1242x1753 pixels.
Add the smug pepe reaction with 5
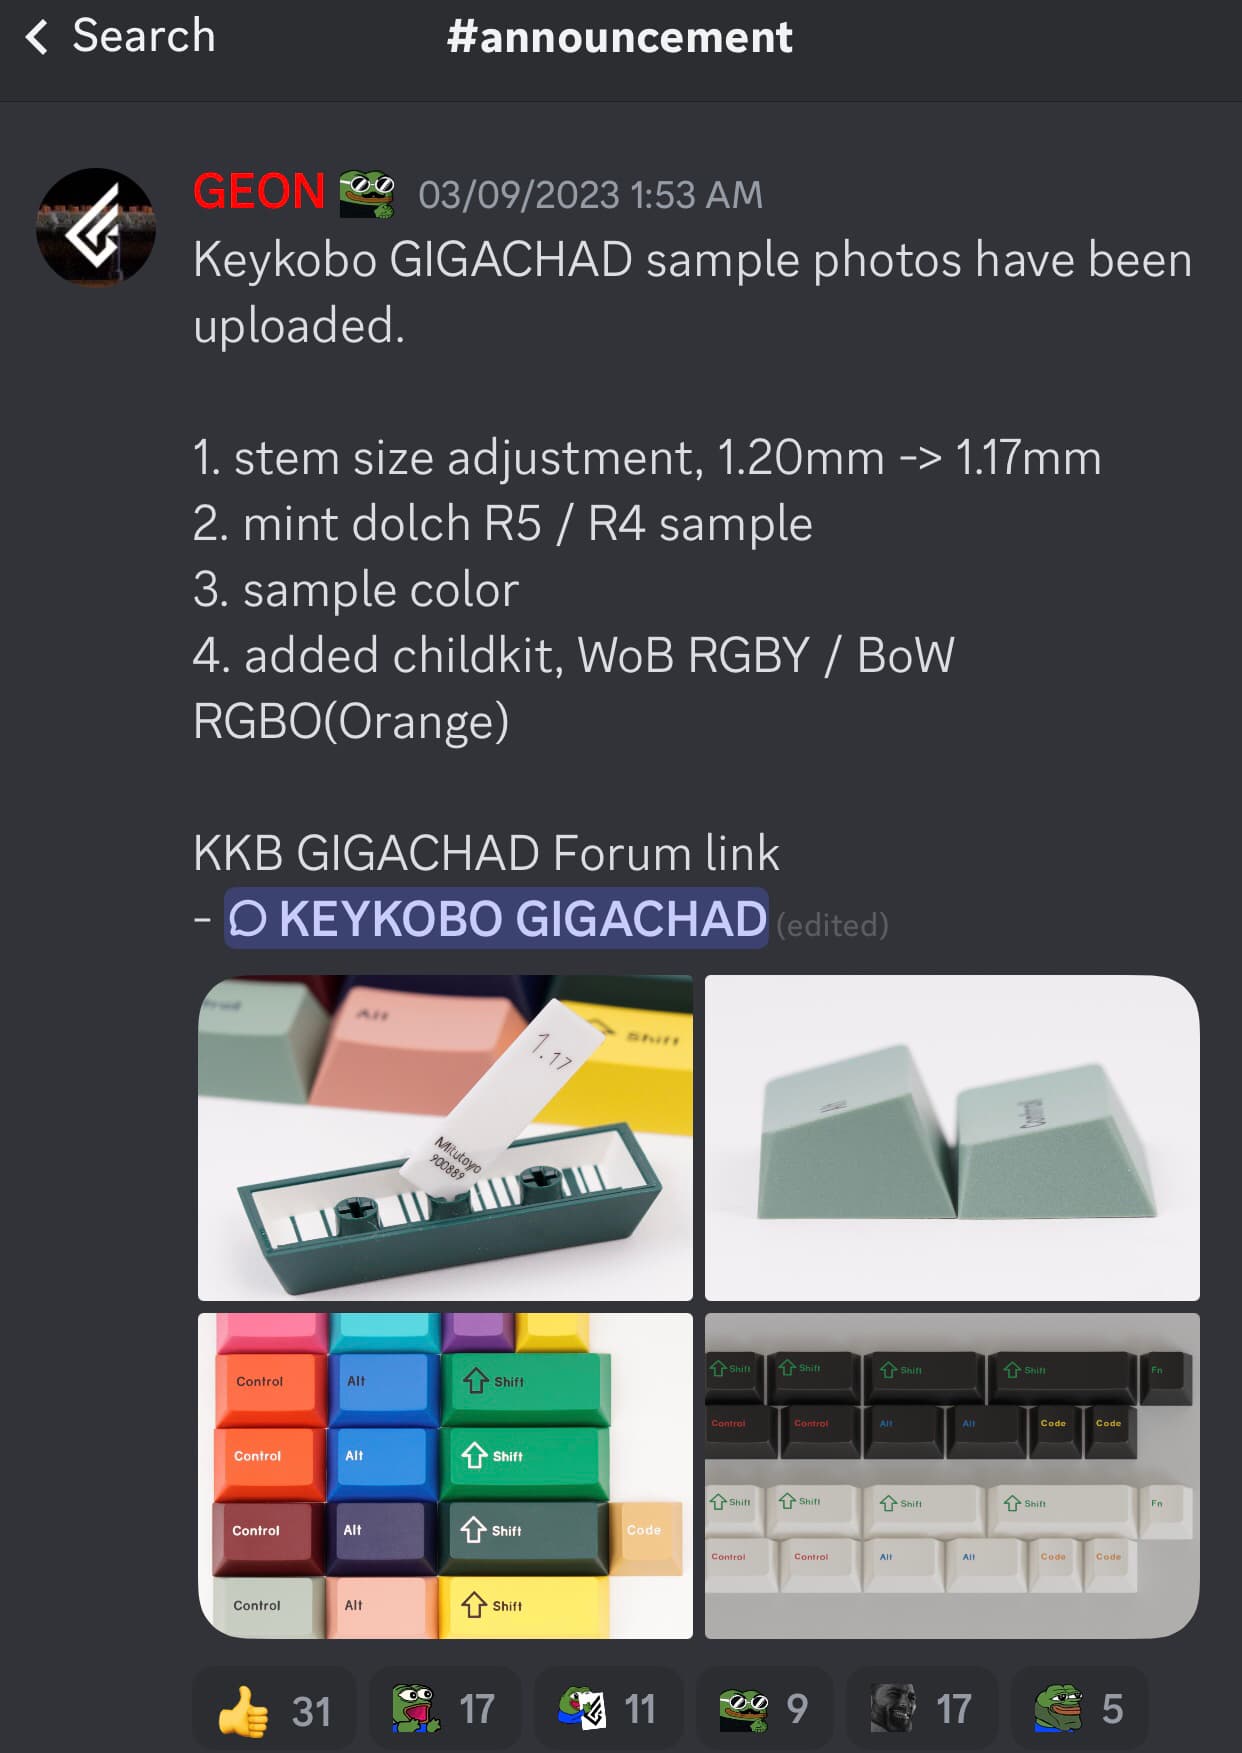point(1079,1709)
